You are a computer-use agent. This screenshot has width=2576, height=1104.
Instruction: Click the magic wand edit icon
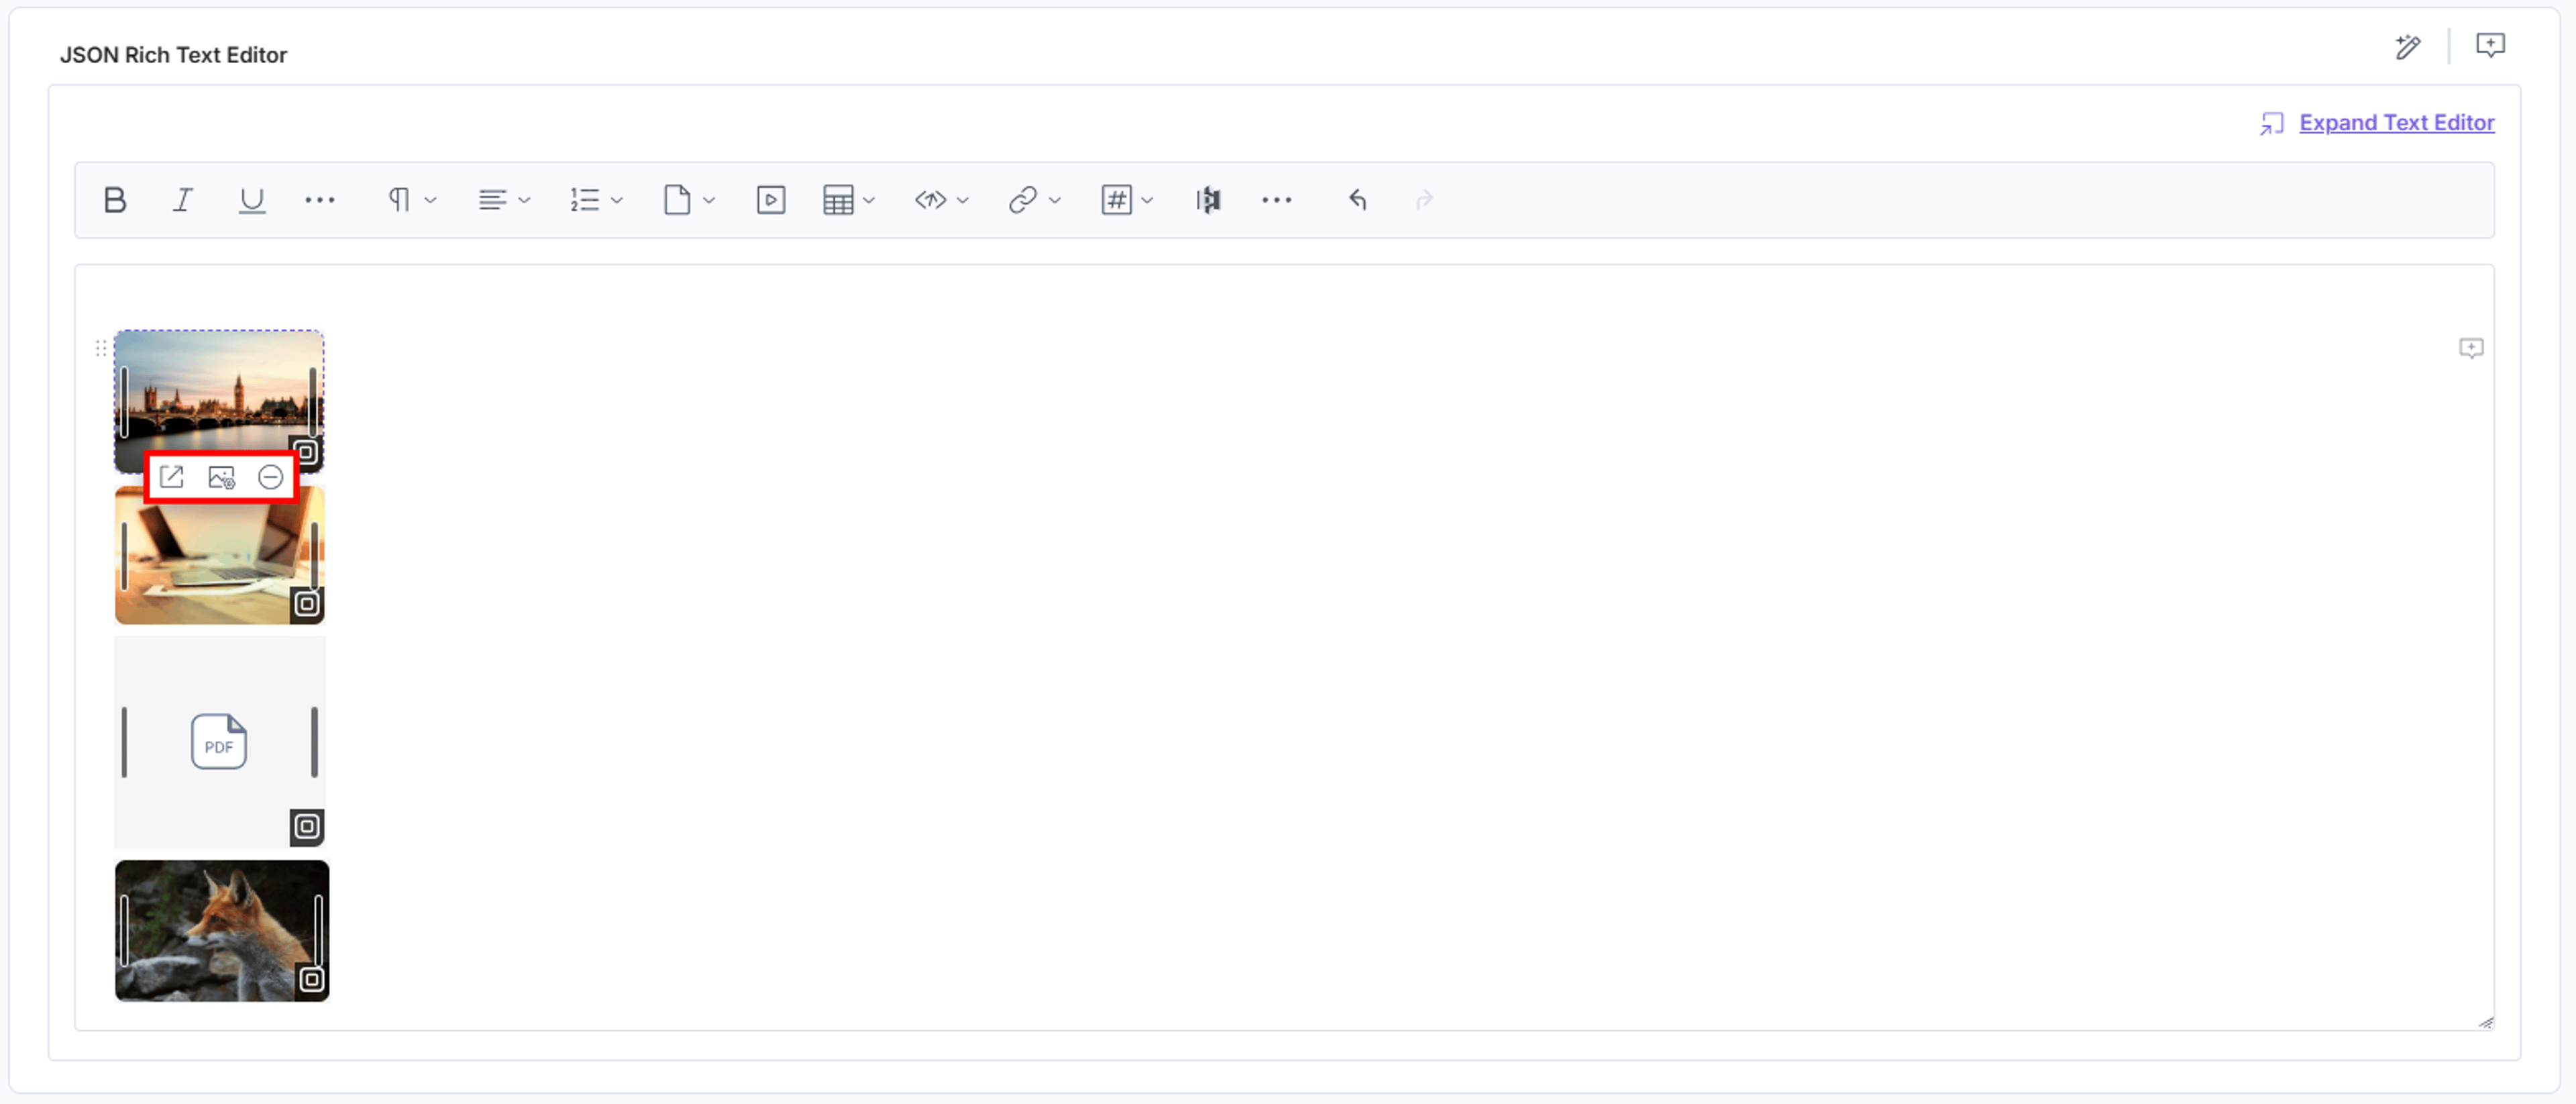pos(2408,47)
